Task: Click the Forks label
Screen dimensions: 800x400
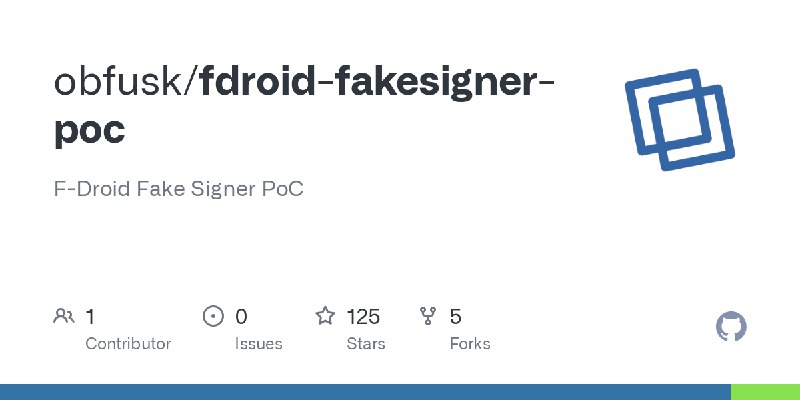Action: [x=470, y=344]
